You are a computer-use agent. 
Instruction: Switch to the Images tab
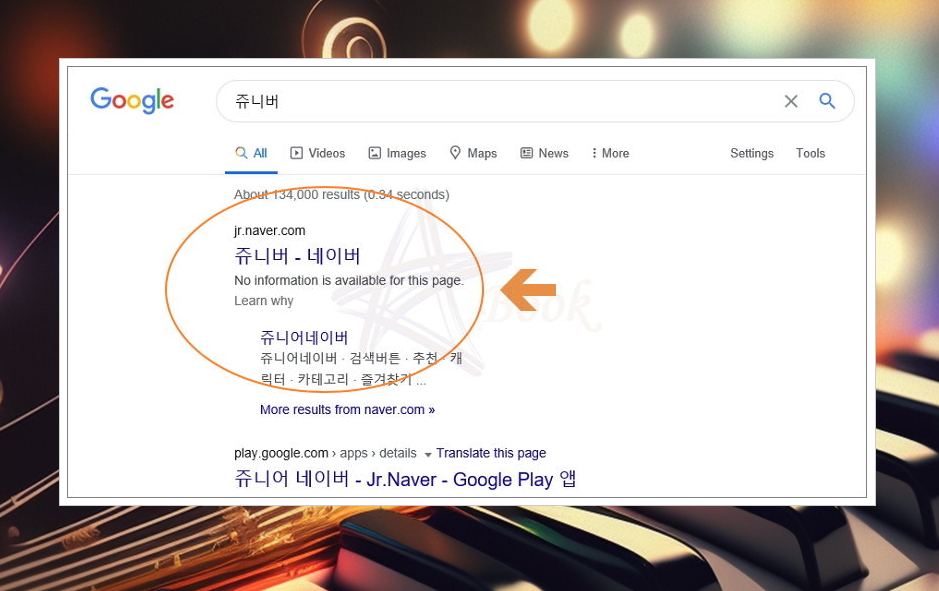pyautogui.click(x=397, y=153)
